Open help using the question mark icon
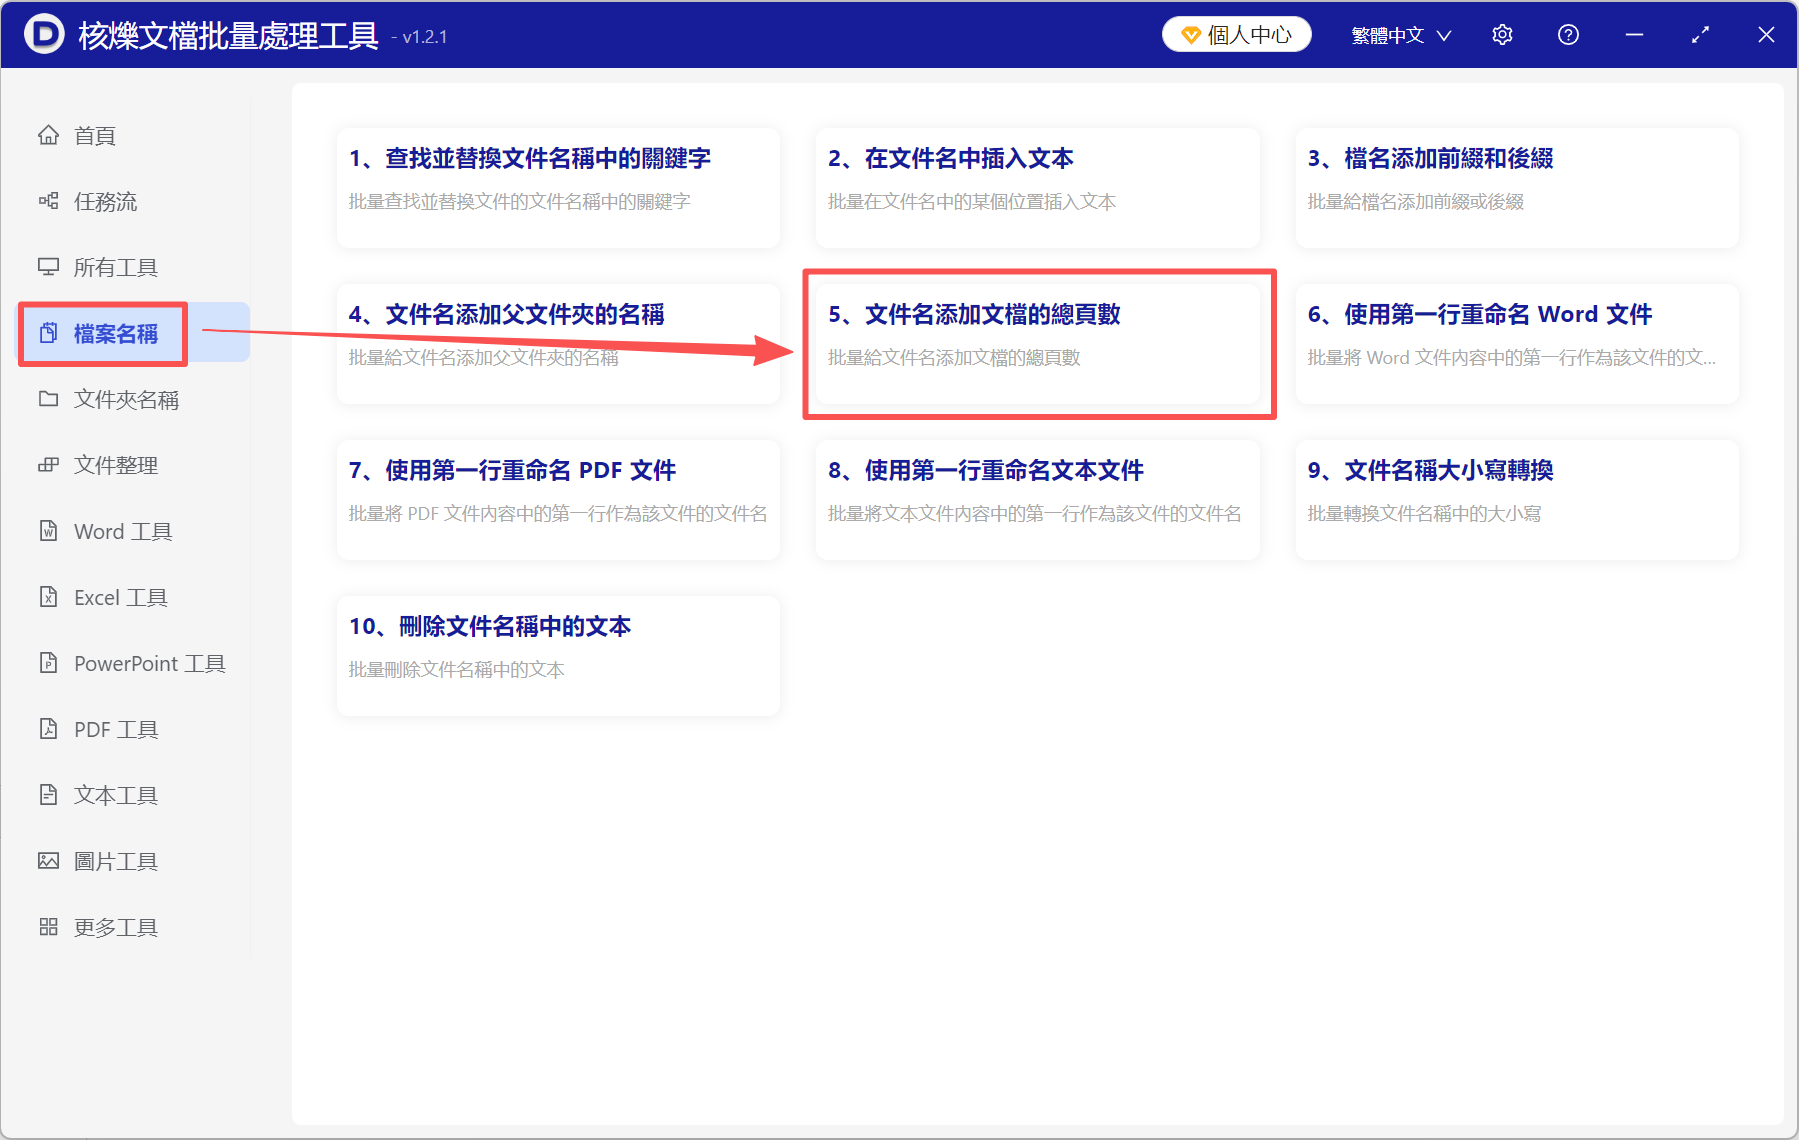 1568,34
